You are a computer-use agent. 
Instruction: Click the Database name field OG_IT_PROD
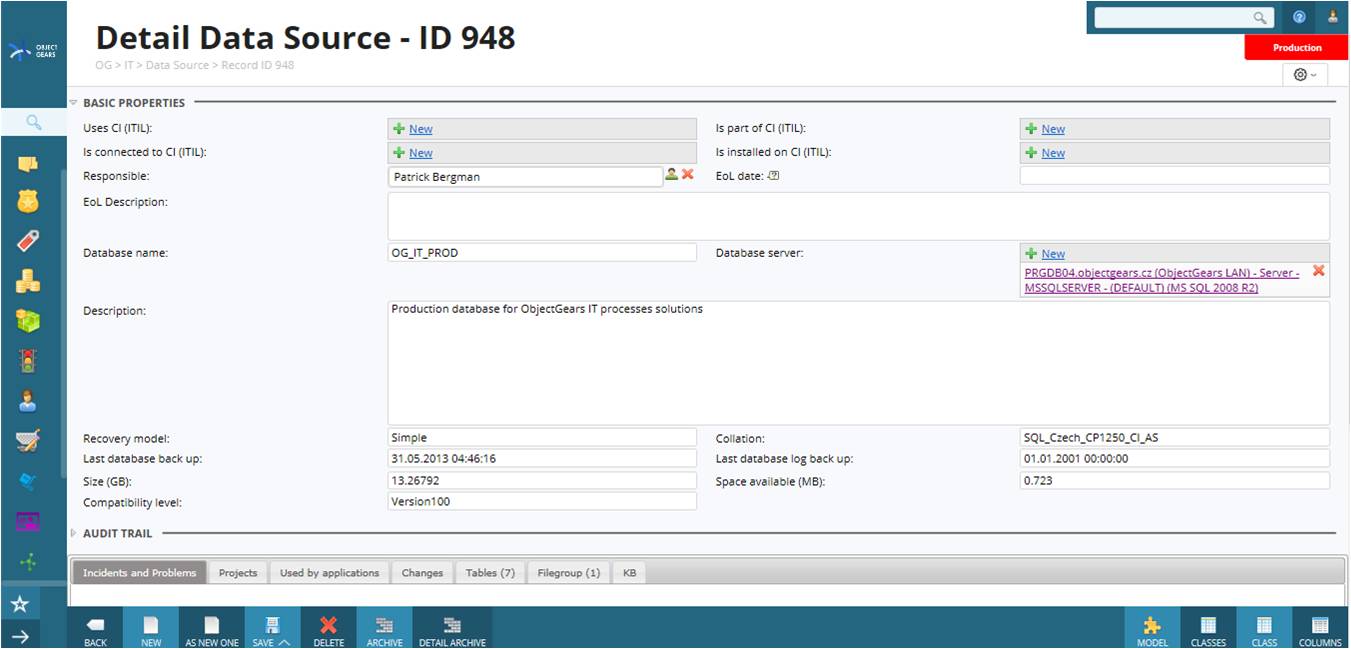[x=542, y=253]
